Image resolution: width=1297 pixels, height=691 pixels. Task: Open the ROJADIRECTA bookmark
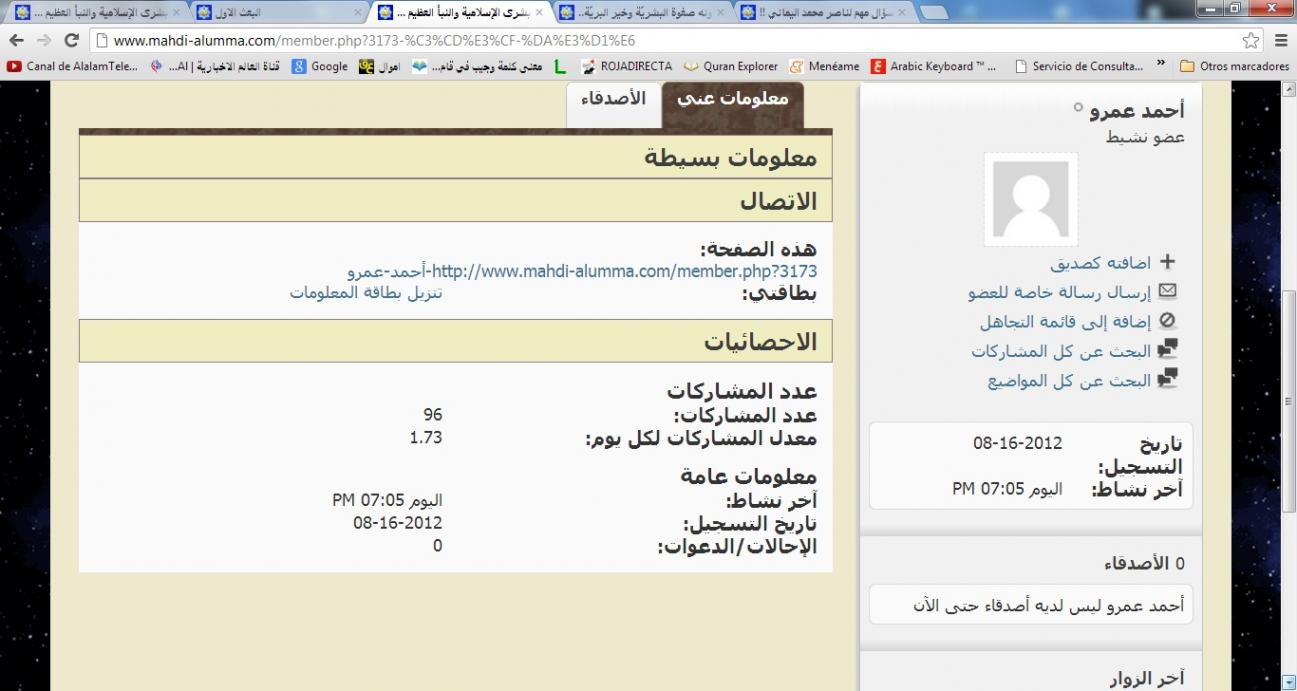tap(627, 66)
